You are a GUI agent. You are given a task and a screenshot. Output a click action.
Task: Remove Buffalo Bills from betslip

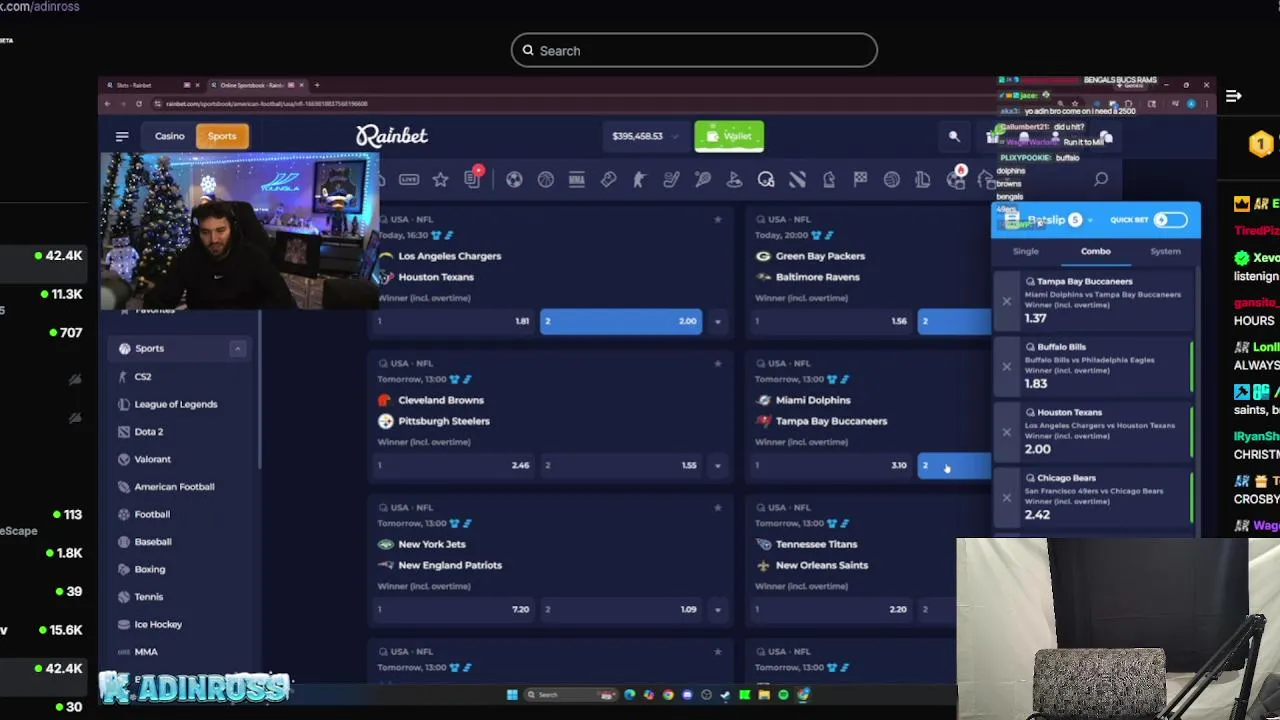tap(1007, 367)
